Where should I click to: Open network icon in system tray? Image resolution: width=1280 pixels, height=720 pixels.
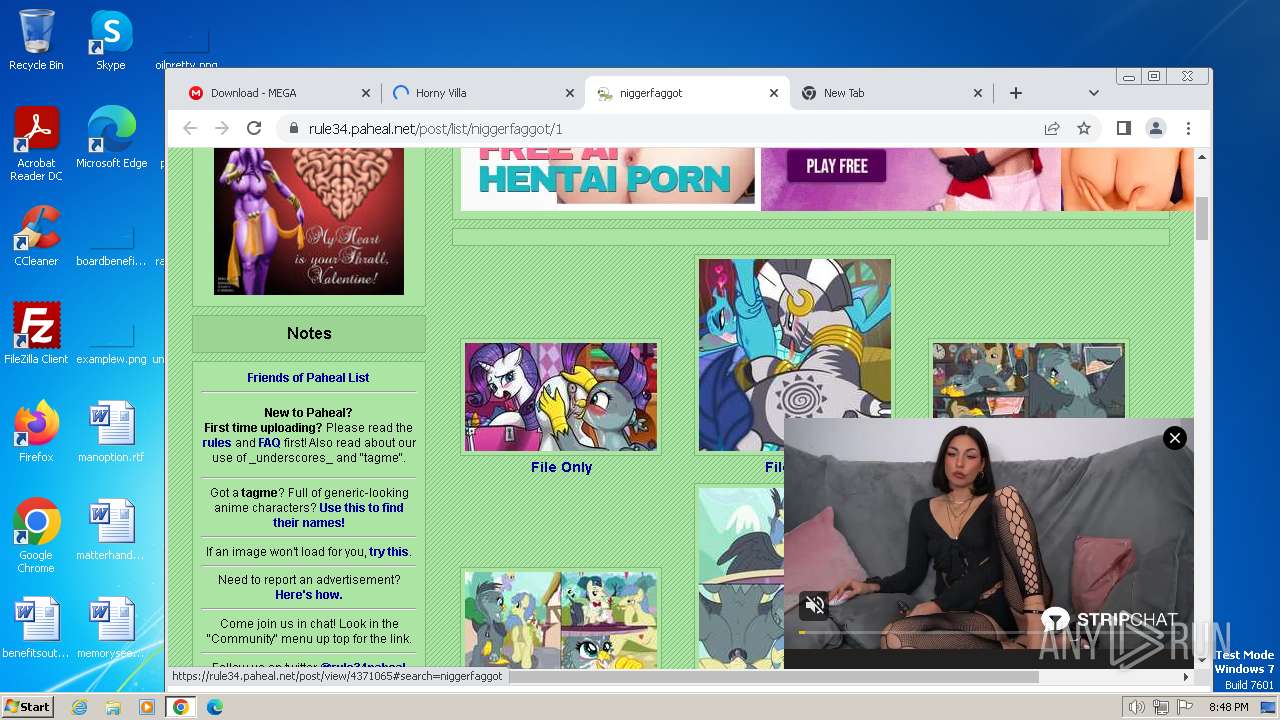[1161, 707]
